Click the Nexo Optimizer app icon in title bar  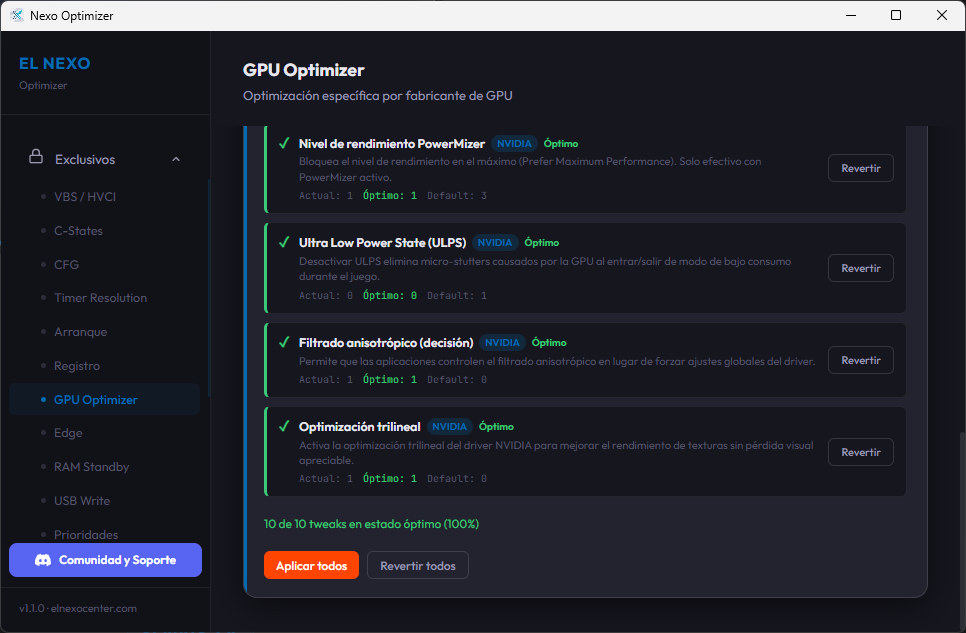click(x=14, y=15)
